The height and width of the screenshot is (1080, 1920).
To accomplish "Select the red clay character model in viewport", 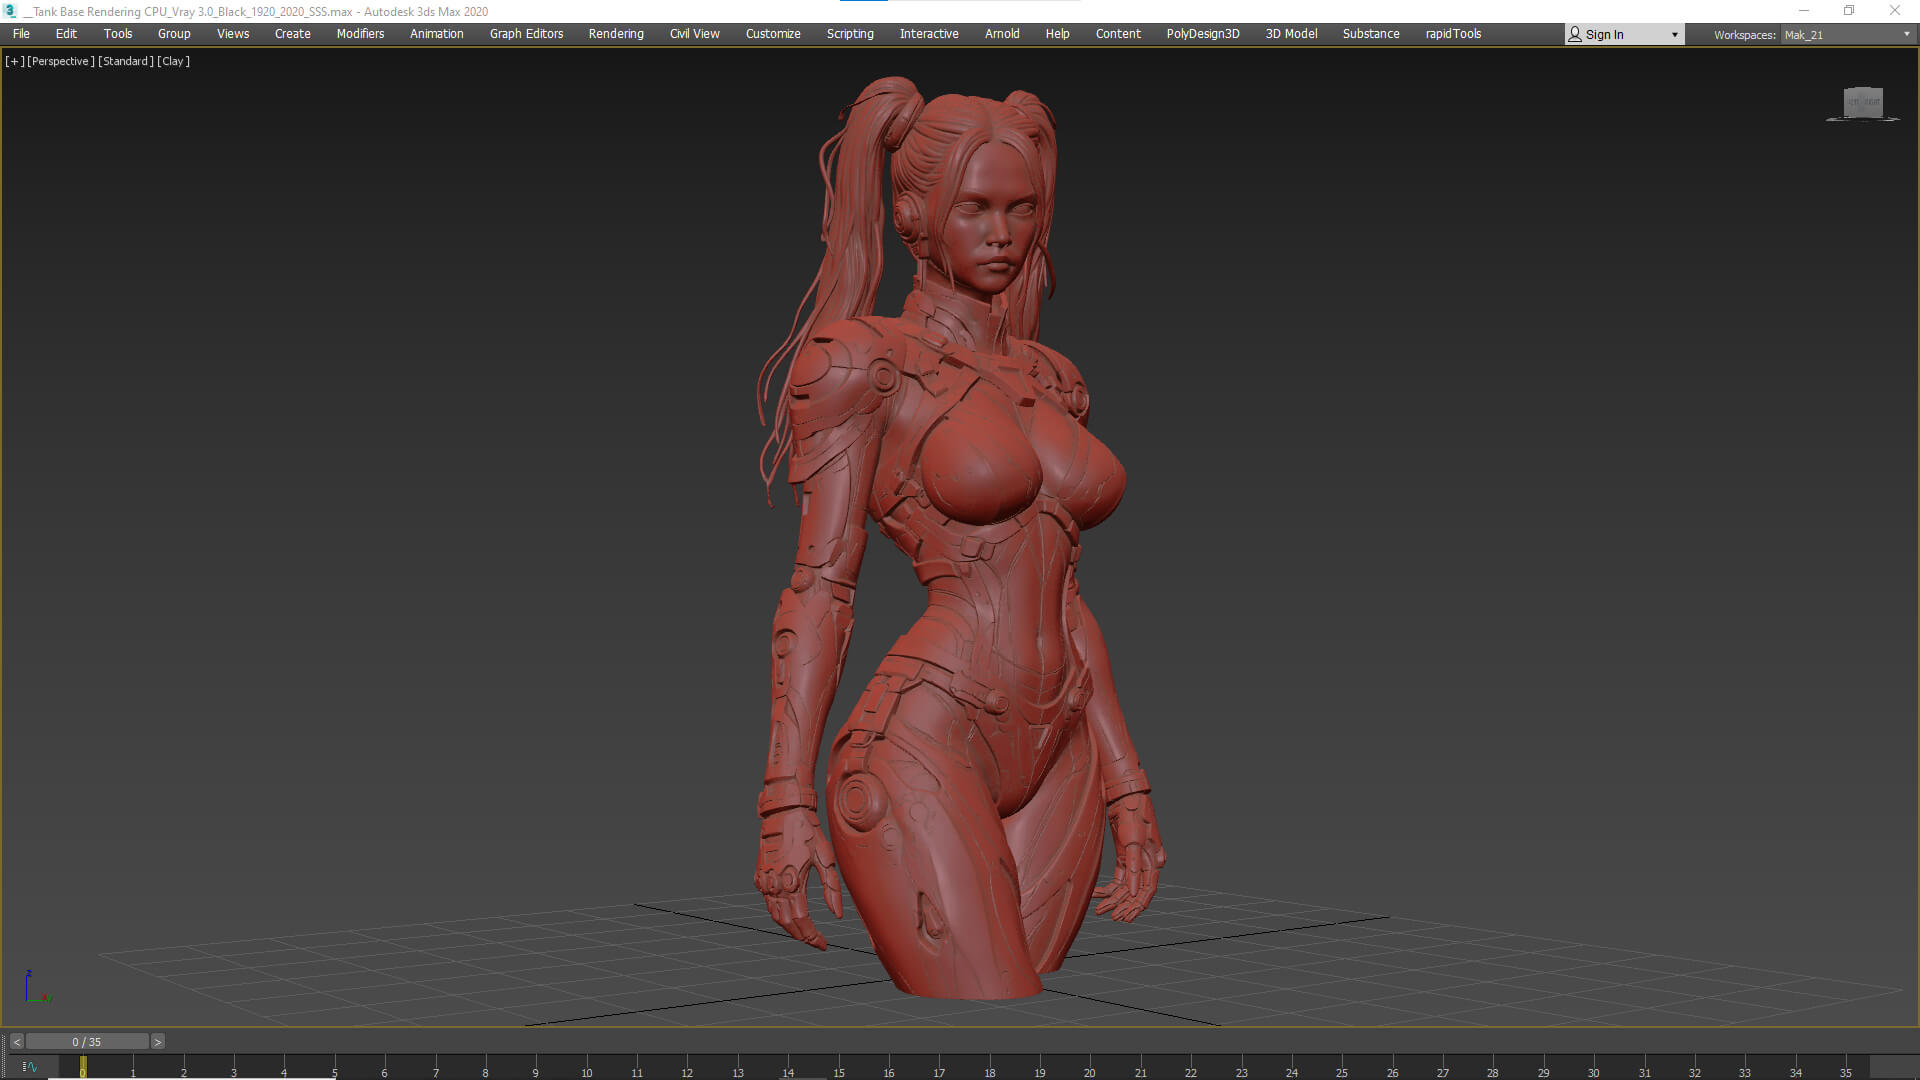I will 960,540.
